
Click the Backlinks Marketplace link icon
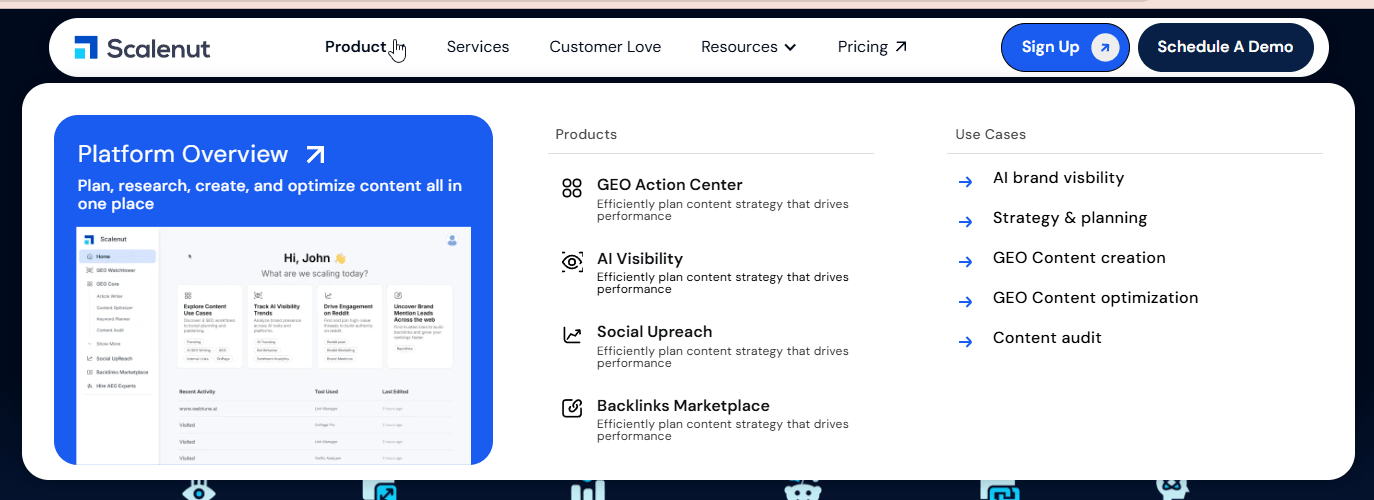[x=572, y=408]
